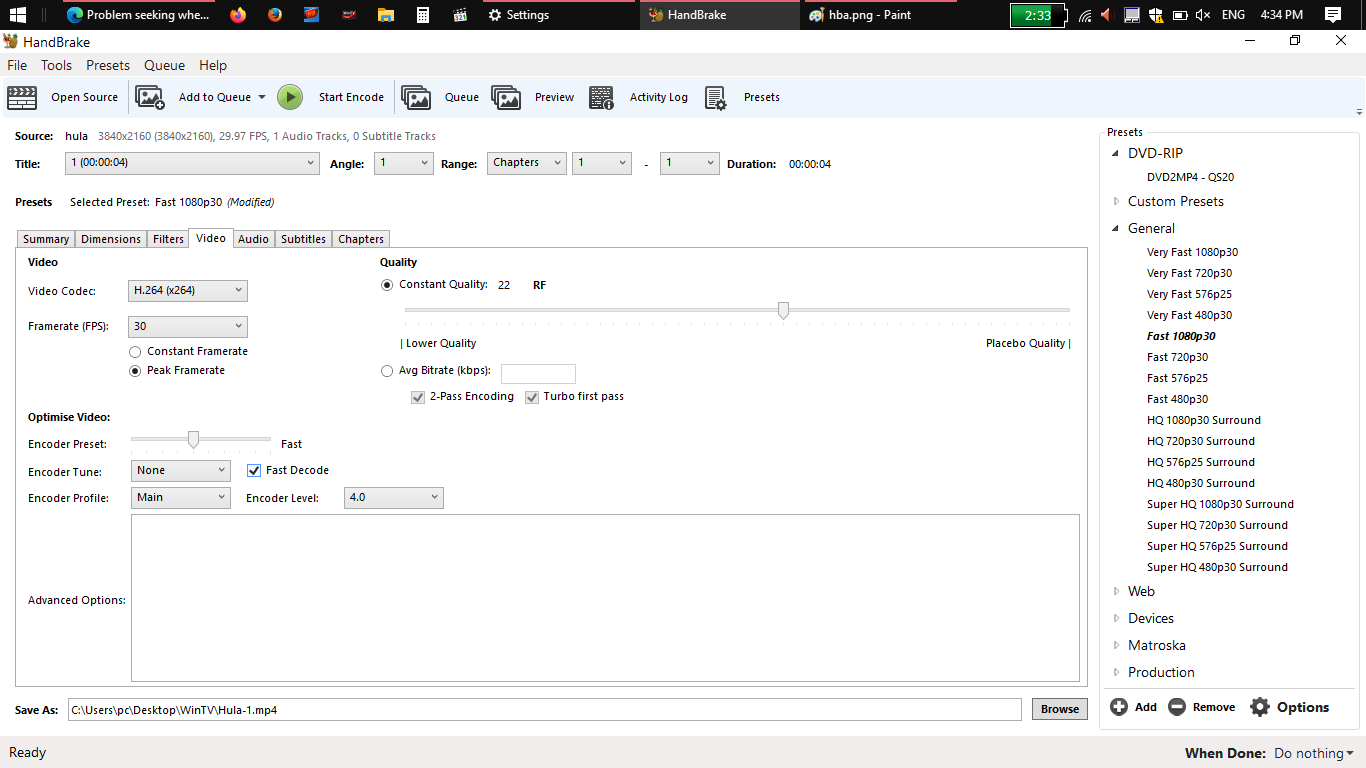Expand the Production preset group
This screenshot has height=768, width=1366.
tap(1117, 673)
